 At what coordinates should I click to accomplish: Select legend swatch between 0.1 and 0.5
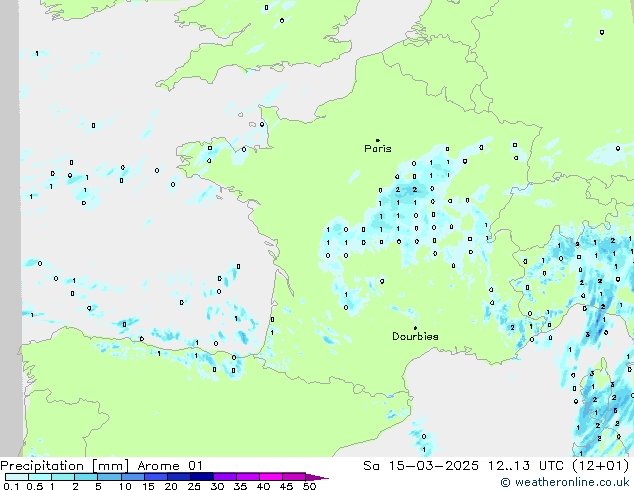(x=17, y=477)
